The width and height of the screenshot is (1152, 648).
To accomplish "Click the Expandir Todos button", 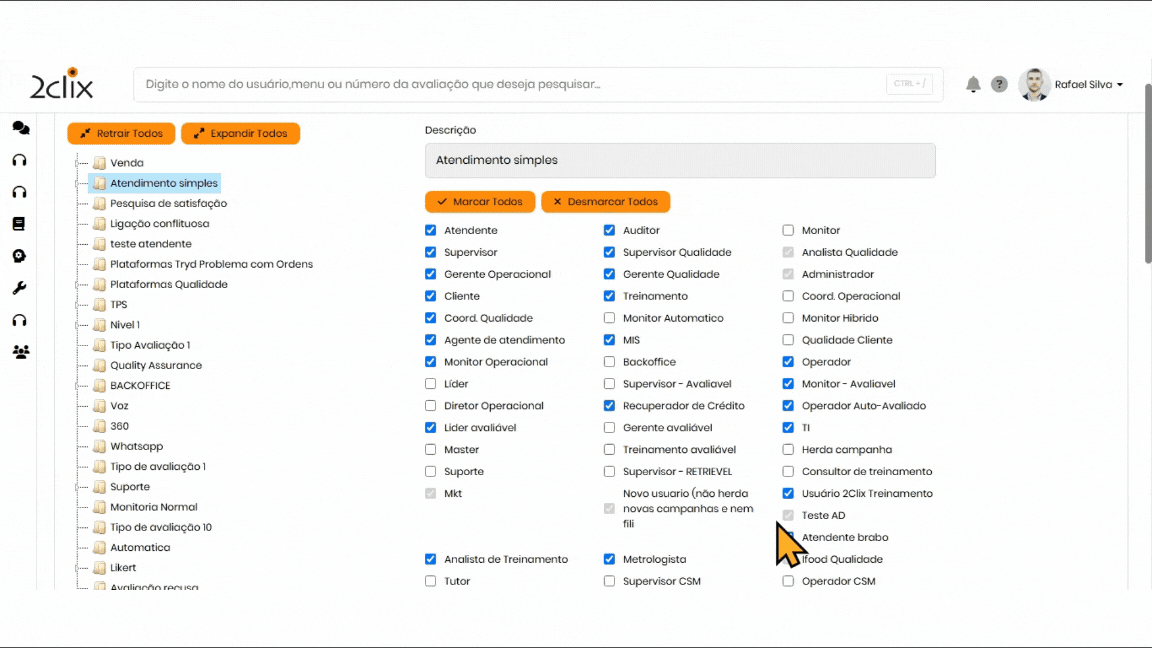I will point(240,134).
